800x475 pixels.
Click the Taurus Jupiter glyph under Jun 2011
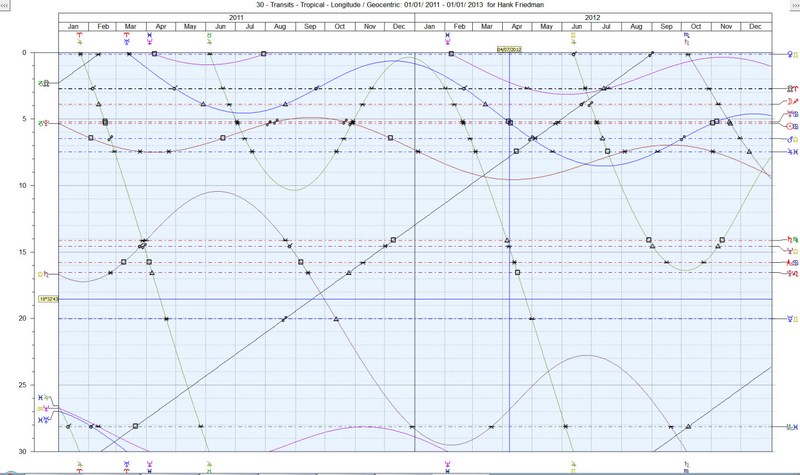[x=208, y=38]
